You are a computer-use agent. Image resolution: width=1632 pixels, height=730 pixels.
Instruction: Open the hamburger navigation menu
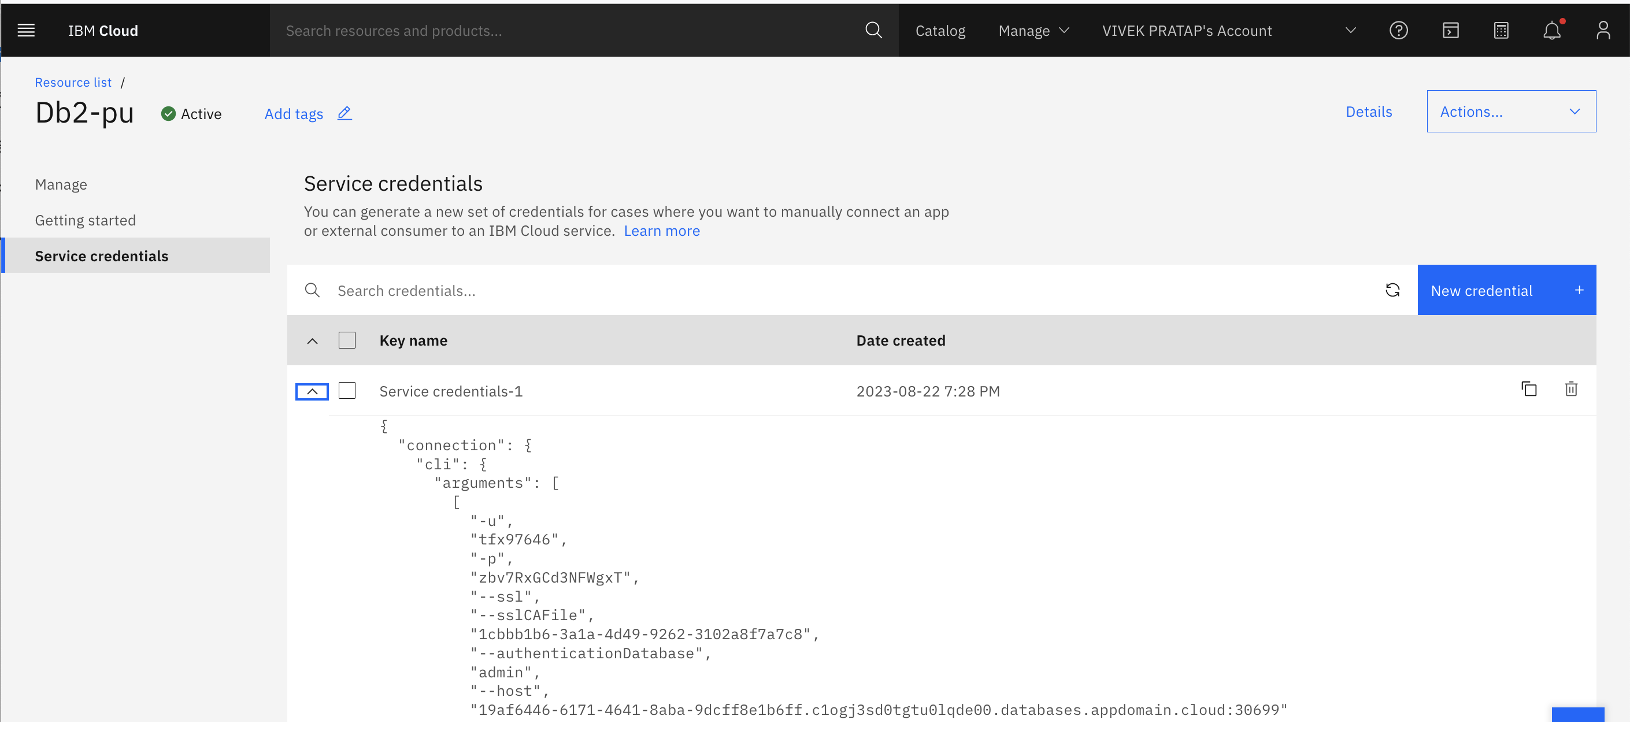[x=27, y=31]
